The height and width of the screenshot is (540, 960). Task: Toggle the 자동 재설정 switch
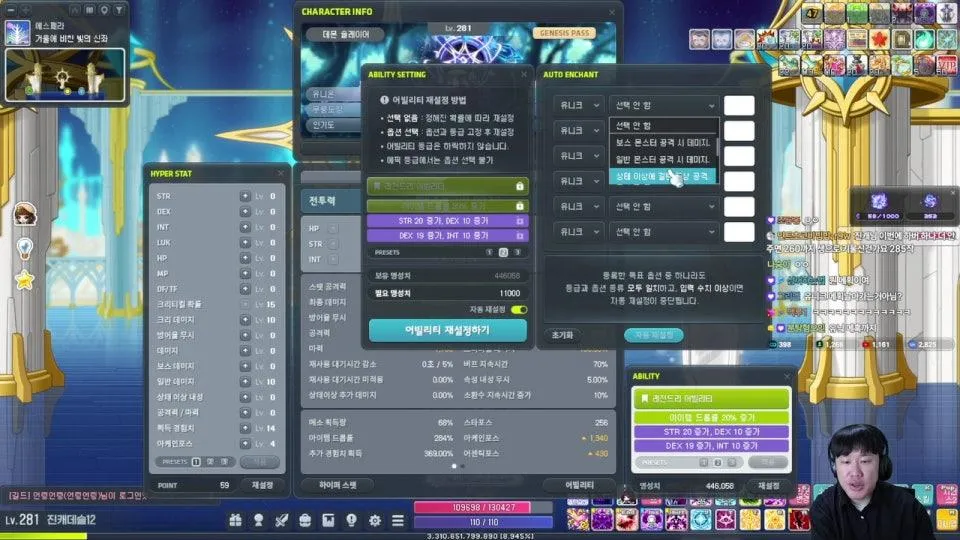click(519, 310)
